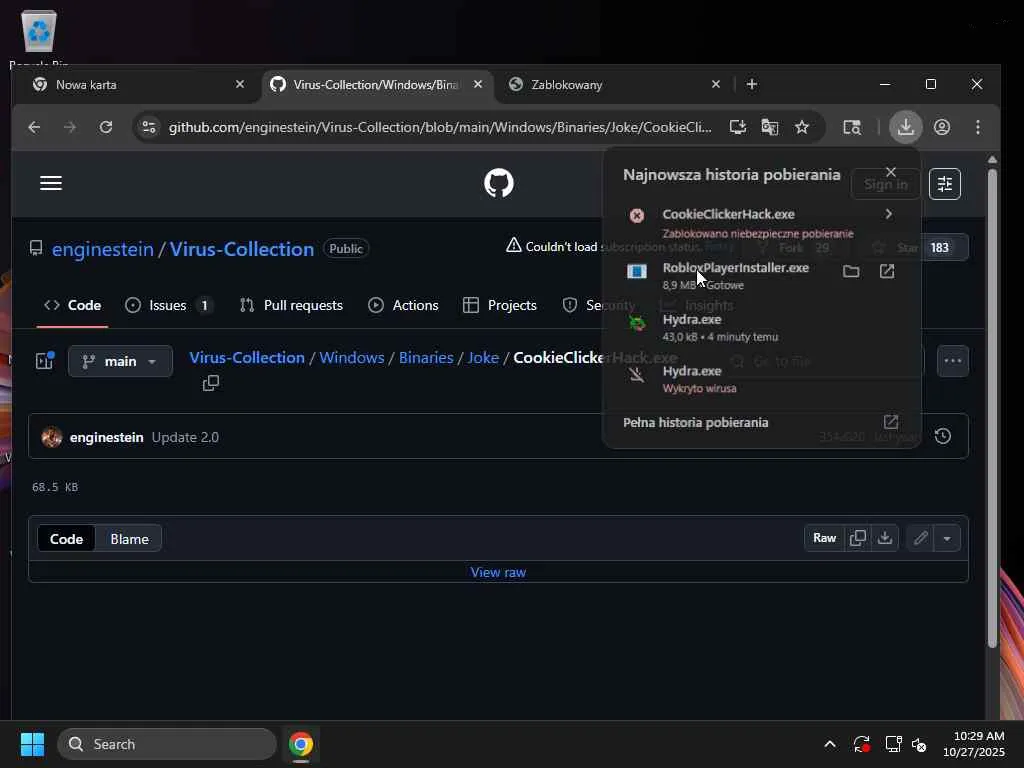Go to the Joke folder in breadcrumb
Viewport: 1024px width, 768px height.
tap(483, 358)
